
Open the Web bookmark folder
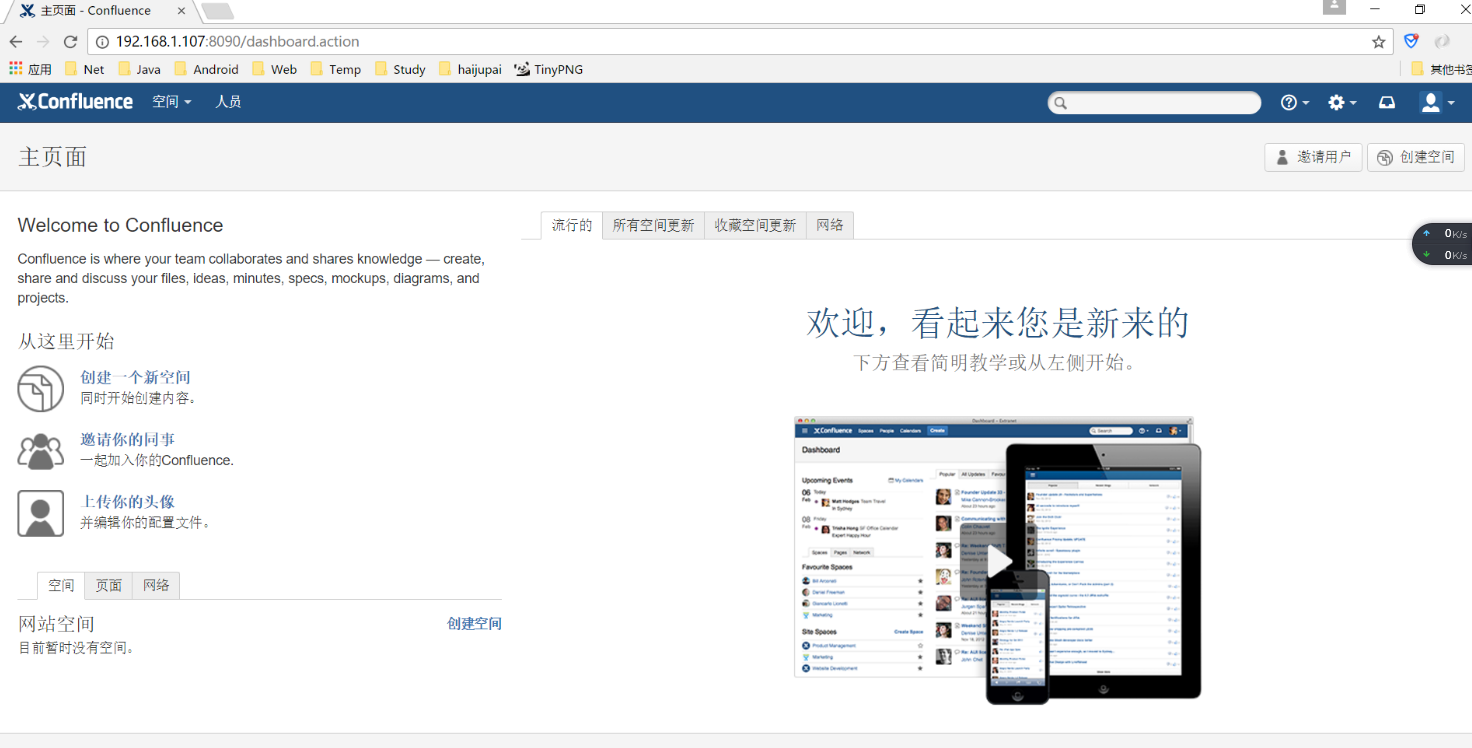274,69
